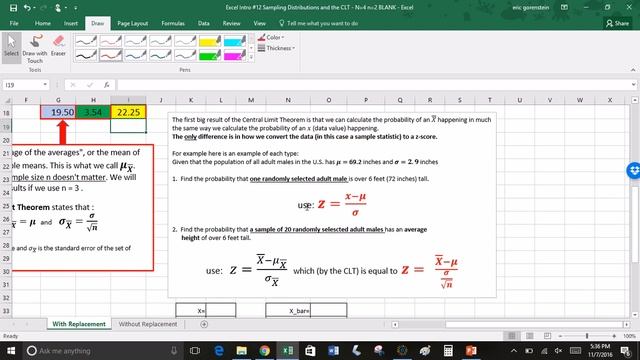The image size is (640, 360).
Task: Open the Formulas tab
Action: point(173,23)
